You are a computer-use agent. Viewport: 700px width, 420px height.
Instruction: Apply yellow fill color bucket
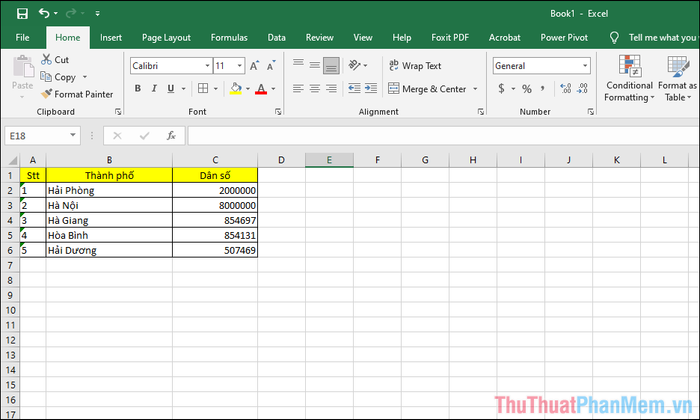pyautogui.click(x=236, y=88)
